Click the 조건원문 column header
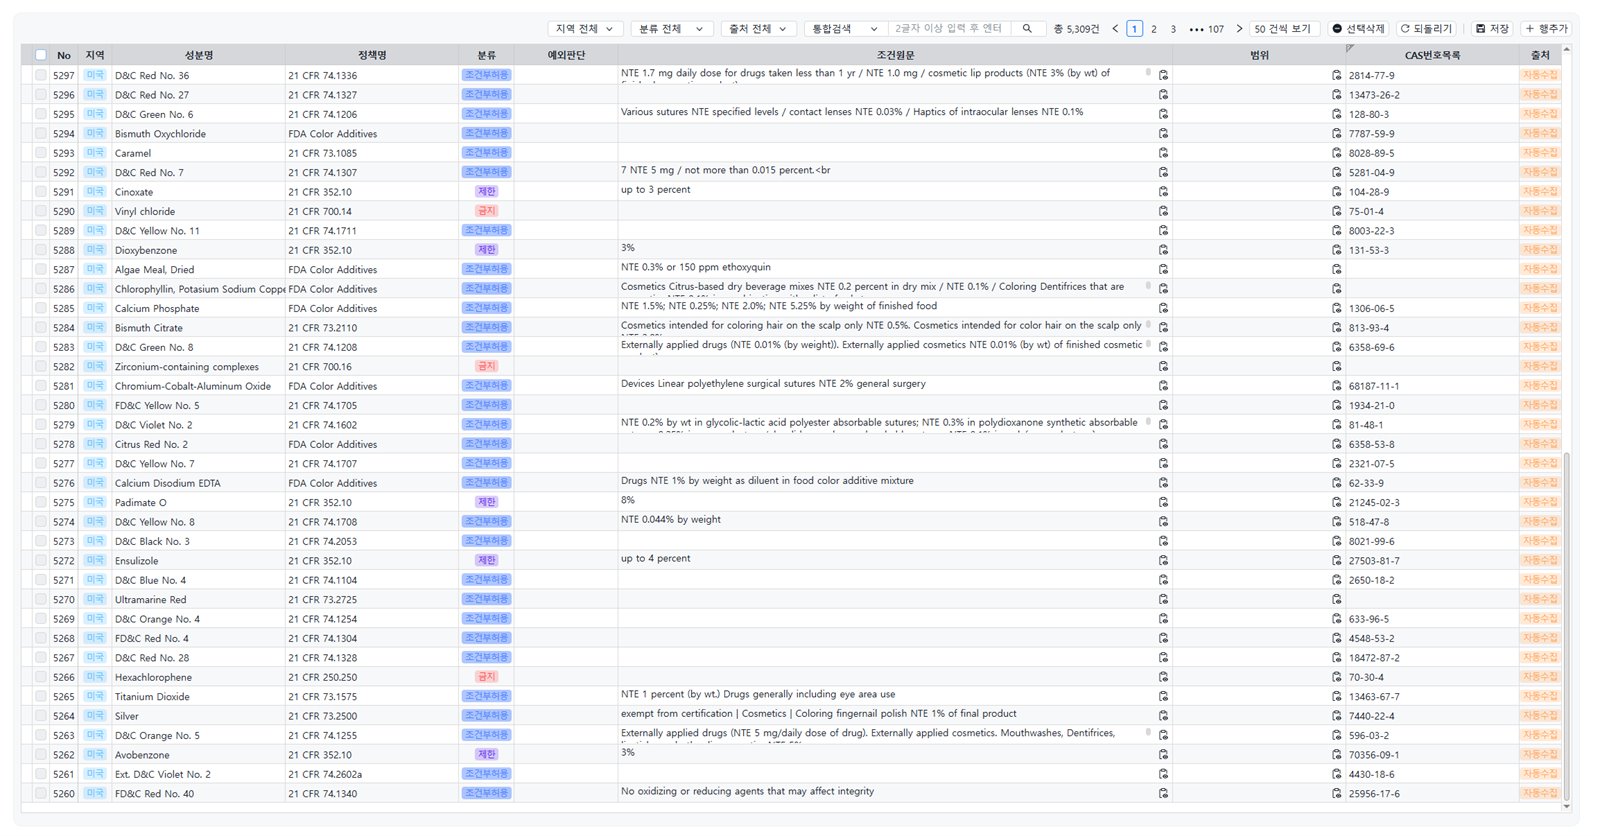This screenshot has height=836, width=1600. click(895, 55)
